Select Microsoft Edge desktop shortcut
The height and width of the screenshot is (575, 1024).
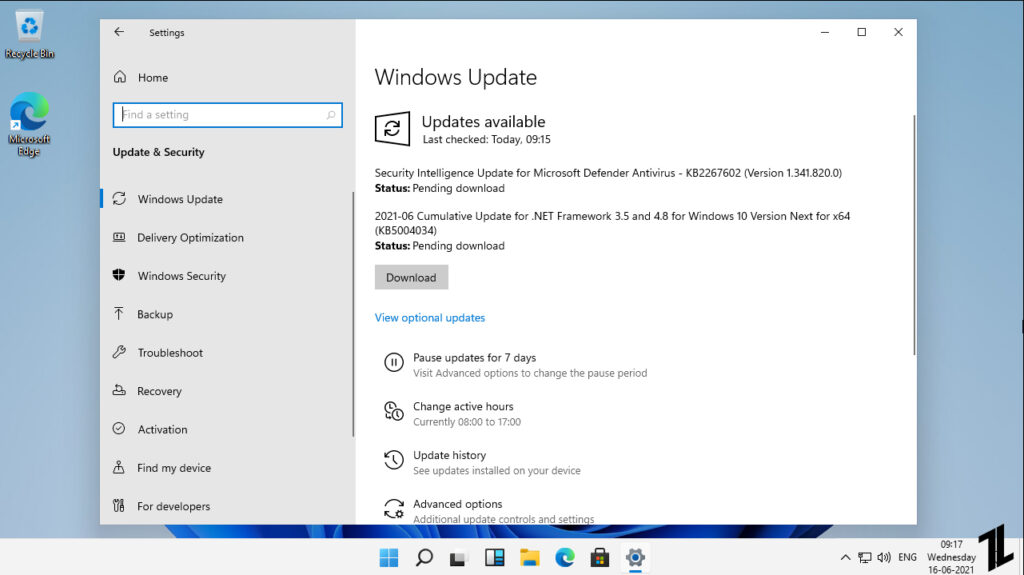tap(29, 124)
